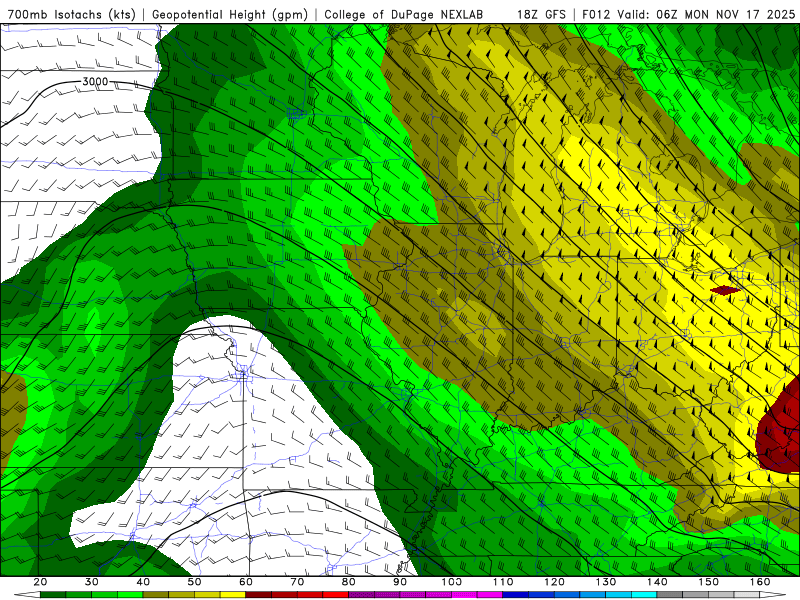The image size is (800, 600).
Task: Click the 160 knot scale label
Action: (x=760, y=582)
